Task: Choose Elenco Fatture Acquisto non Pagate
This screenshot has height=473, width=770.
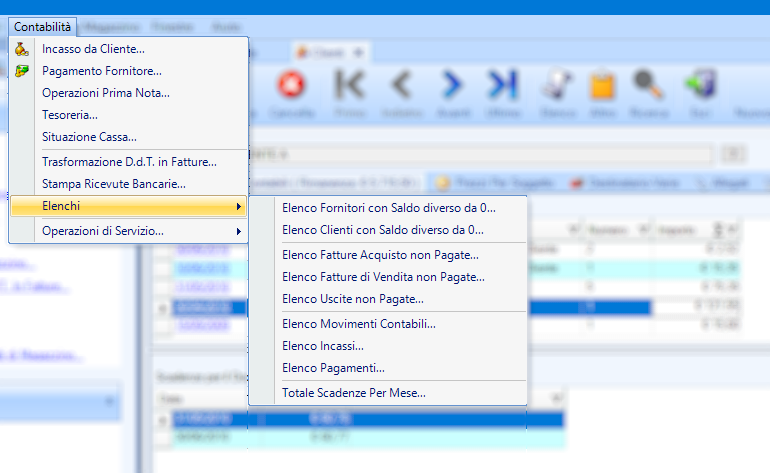Action: point(380,254)
